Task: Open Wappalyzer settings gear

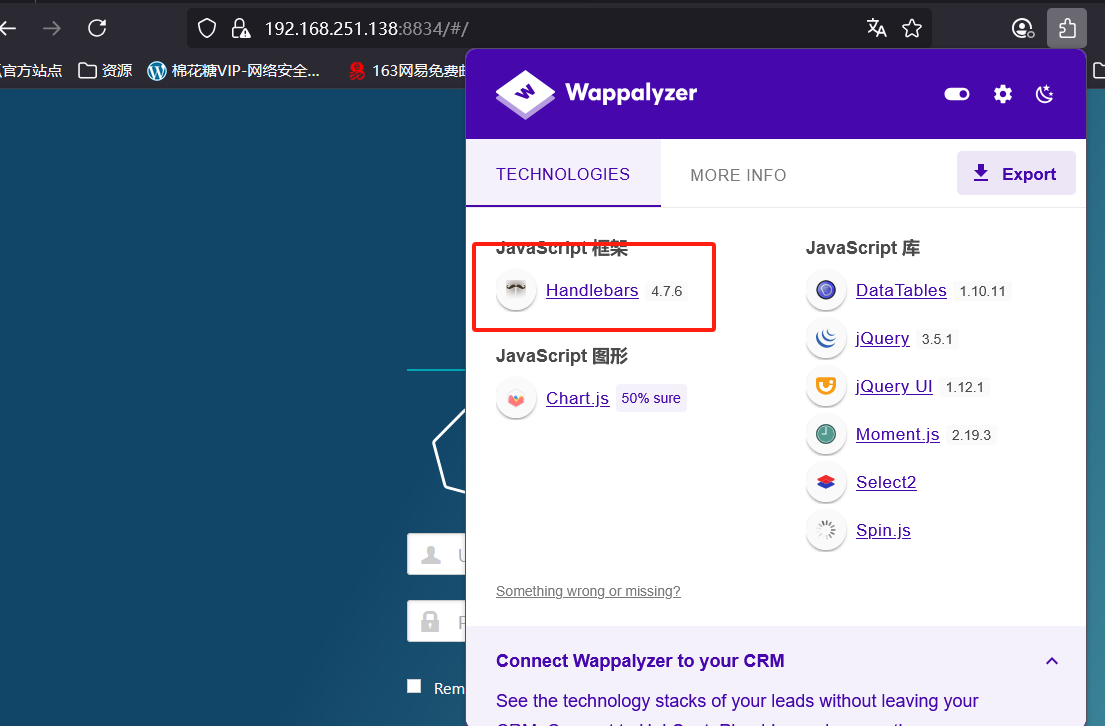Action: click(x=1003, y=94)
